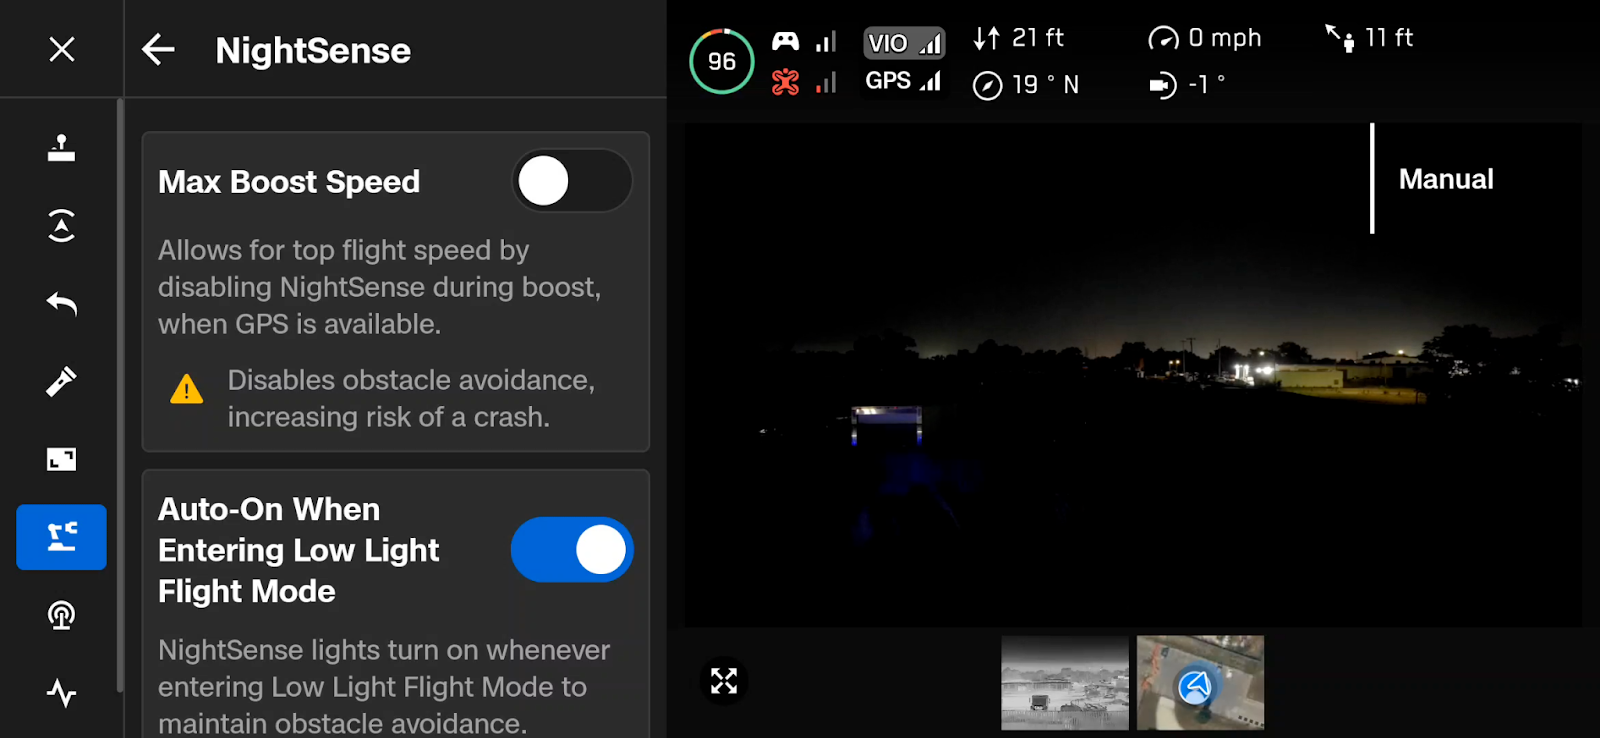Open the return-to-home settings icon
Screen dimensions: 1600x738
61,303
